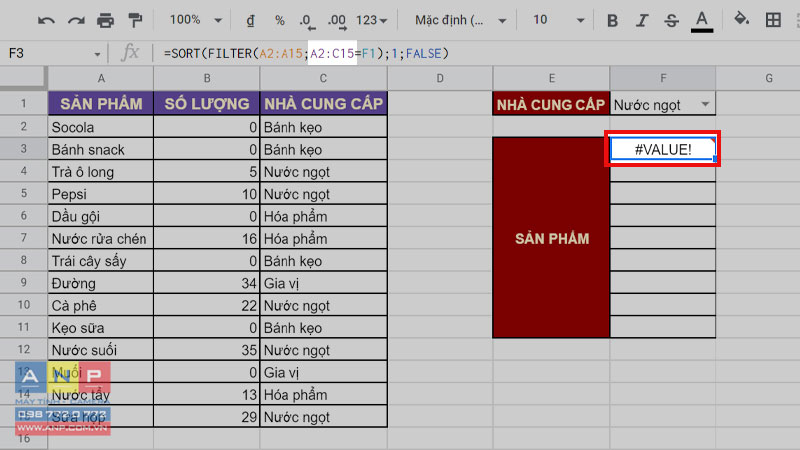
Task: Select the Bánh snack cell
Action: (x=101, y=149)
